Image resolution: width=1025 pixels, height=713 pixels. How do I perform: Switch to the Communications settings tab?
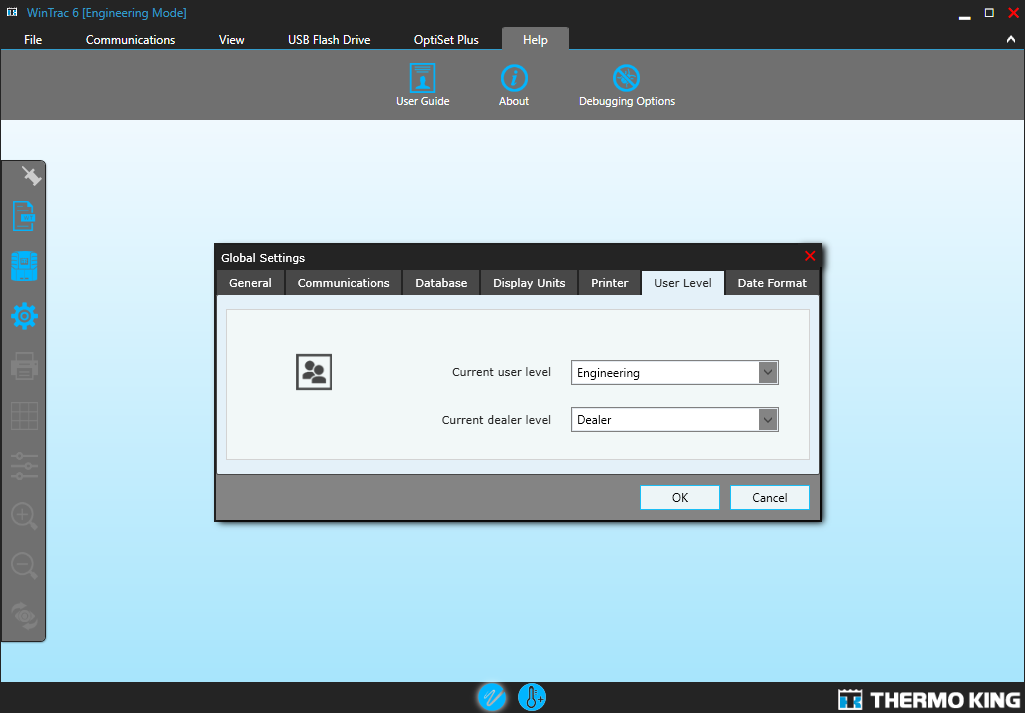(343, 283)
